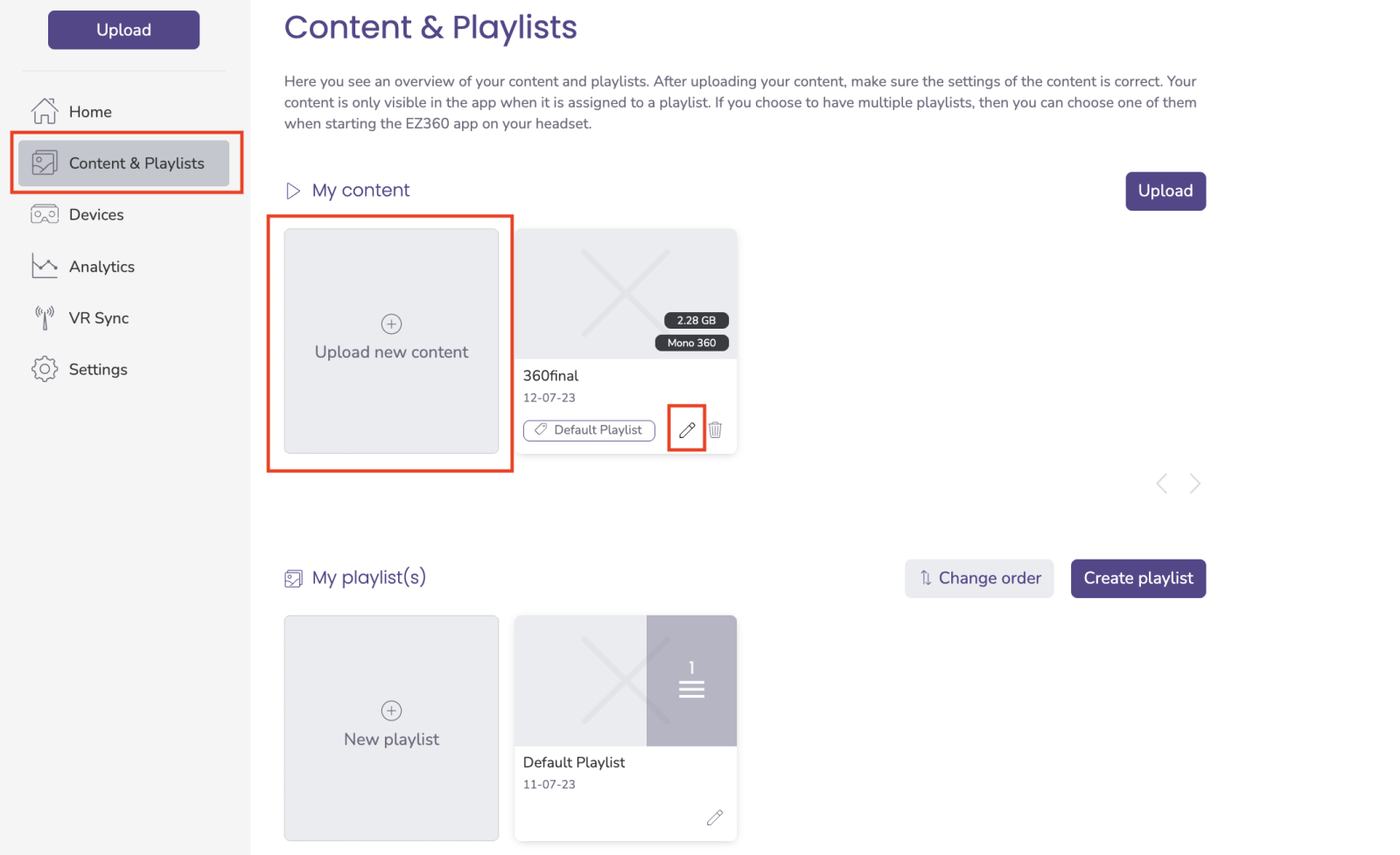The image size is (1400, 855).
Task: Click the plus icon in Upload new content
Action: click(391, 324)
